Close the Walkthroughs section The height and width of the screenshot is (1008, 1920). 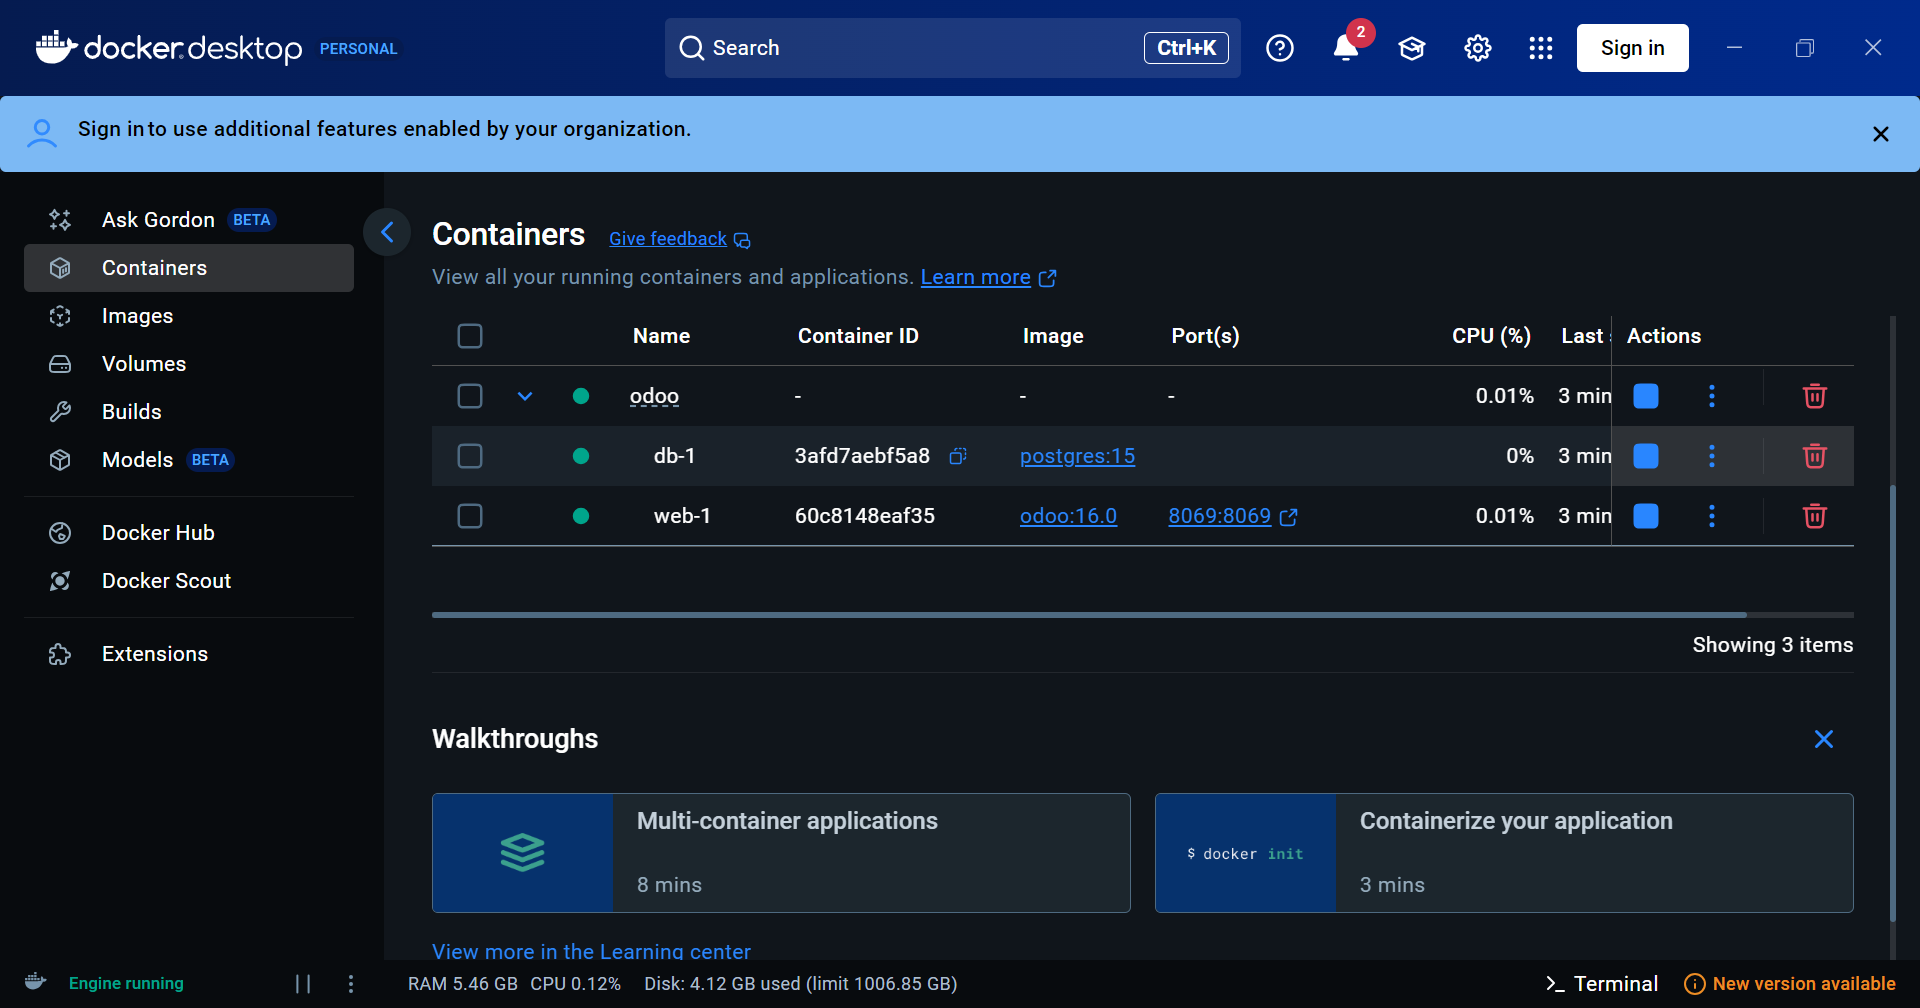point(1824,739)
